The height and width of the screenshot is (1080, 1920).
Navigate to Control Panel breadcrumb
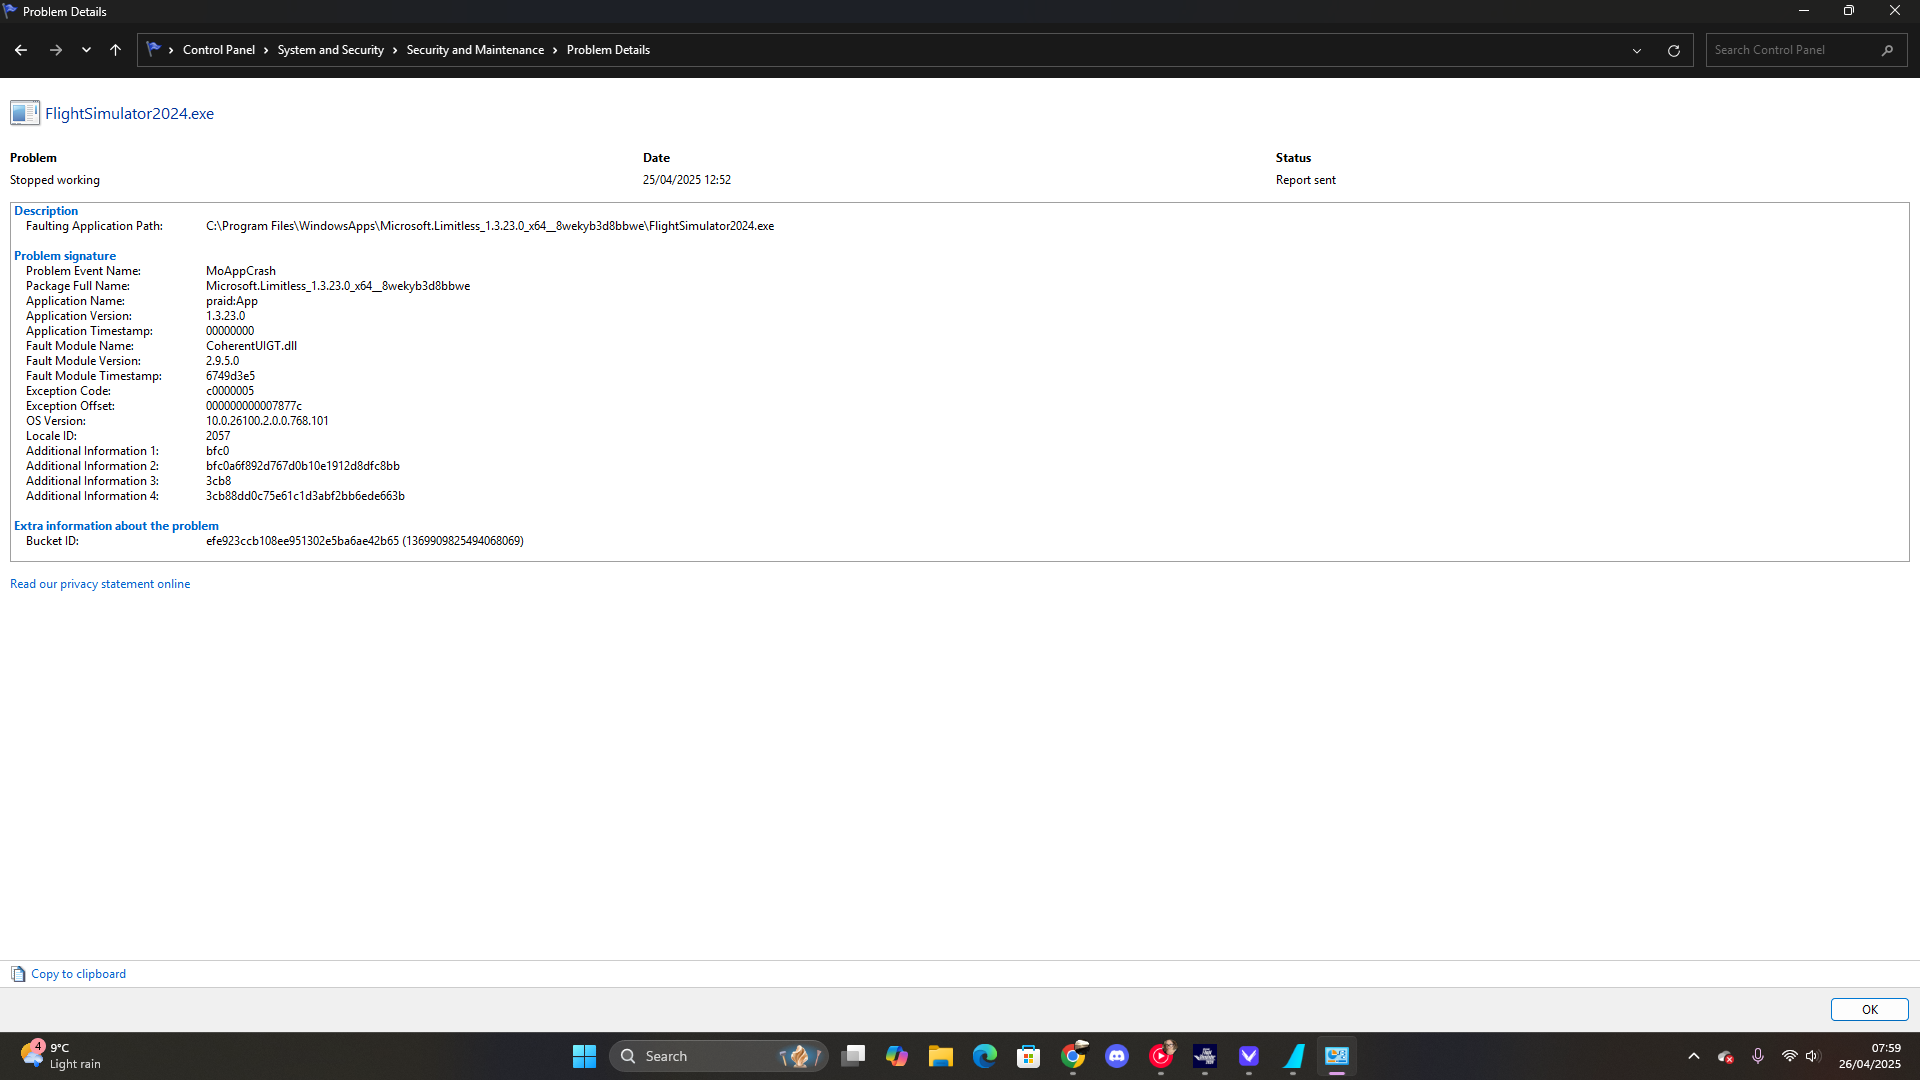tap(219, 50)
